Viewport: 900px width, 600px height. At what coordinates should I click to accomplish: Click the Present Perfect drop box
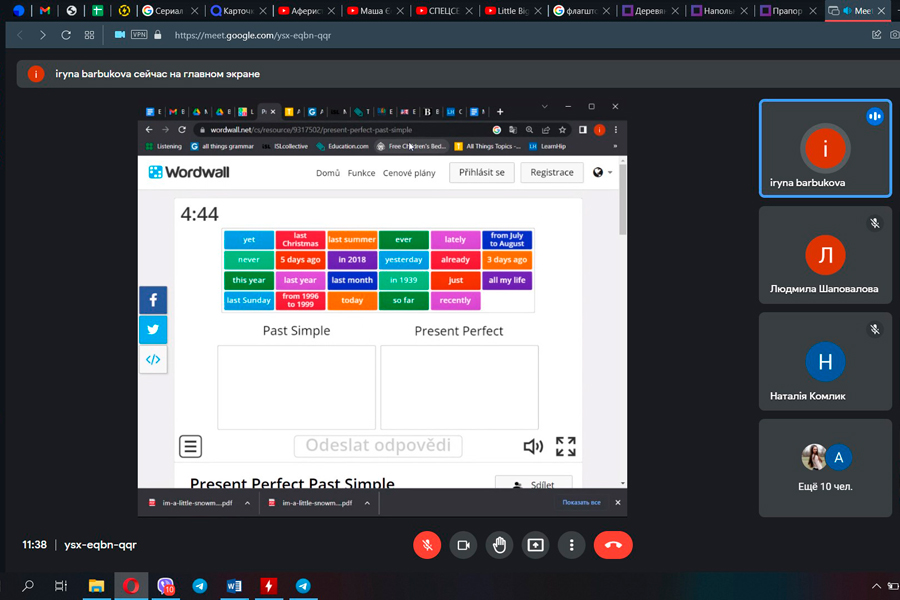459,387
